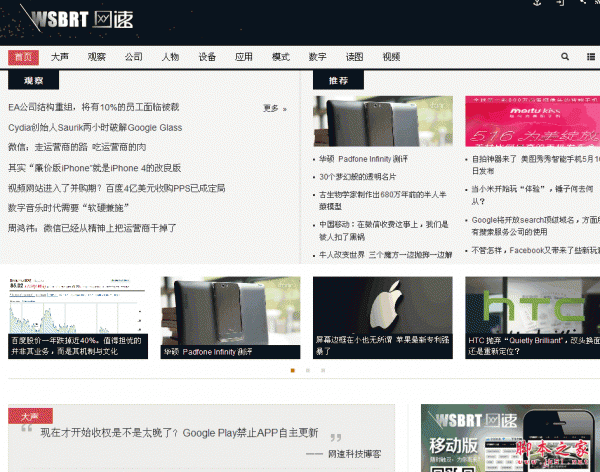Click the WSBRT 网速 site logo
Image resolution: width=600 pixels, height=472 pixels.
(x=77, y=18)
